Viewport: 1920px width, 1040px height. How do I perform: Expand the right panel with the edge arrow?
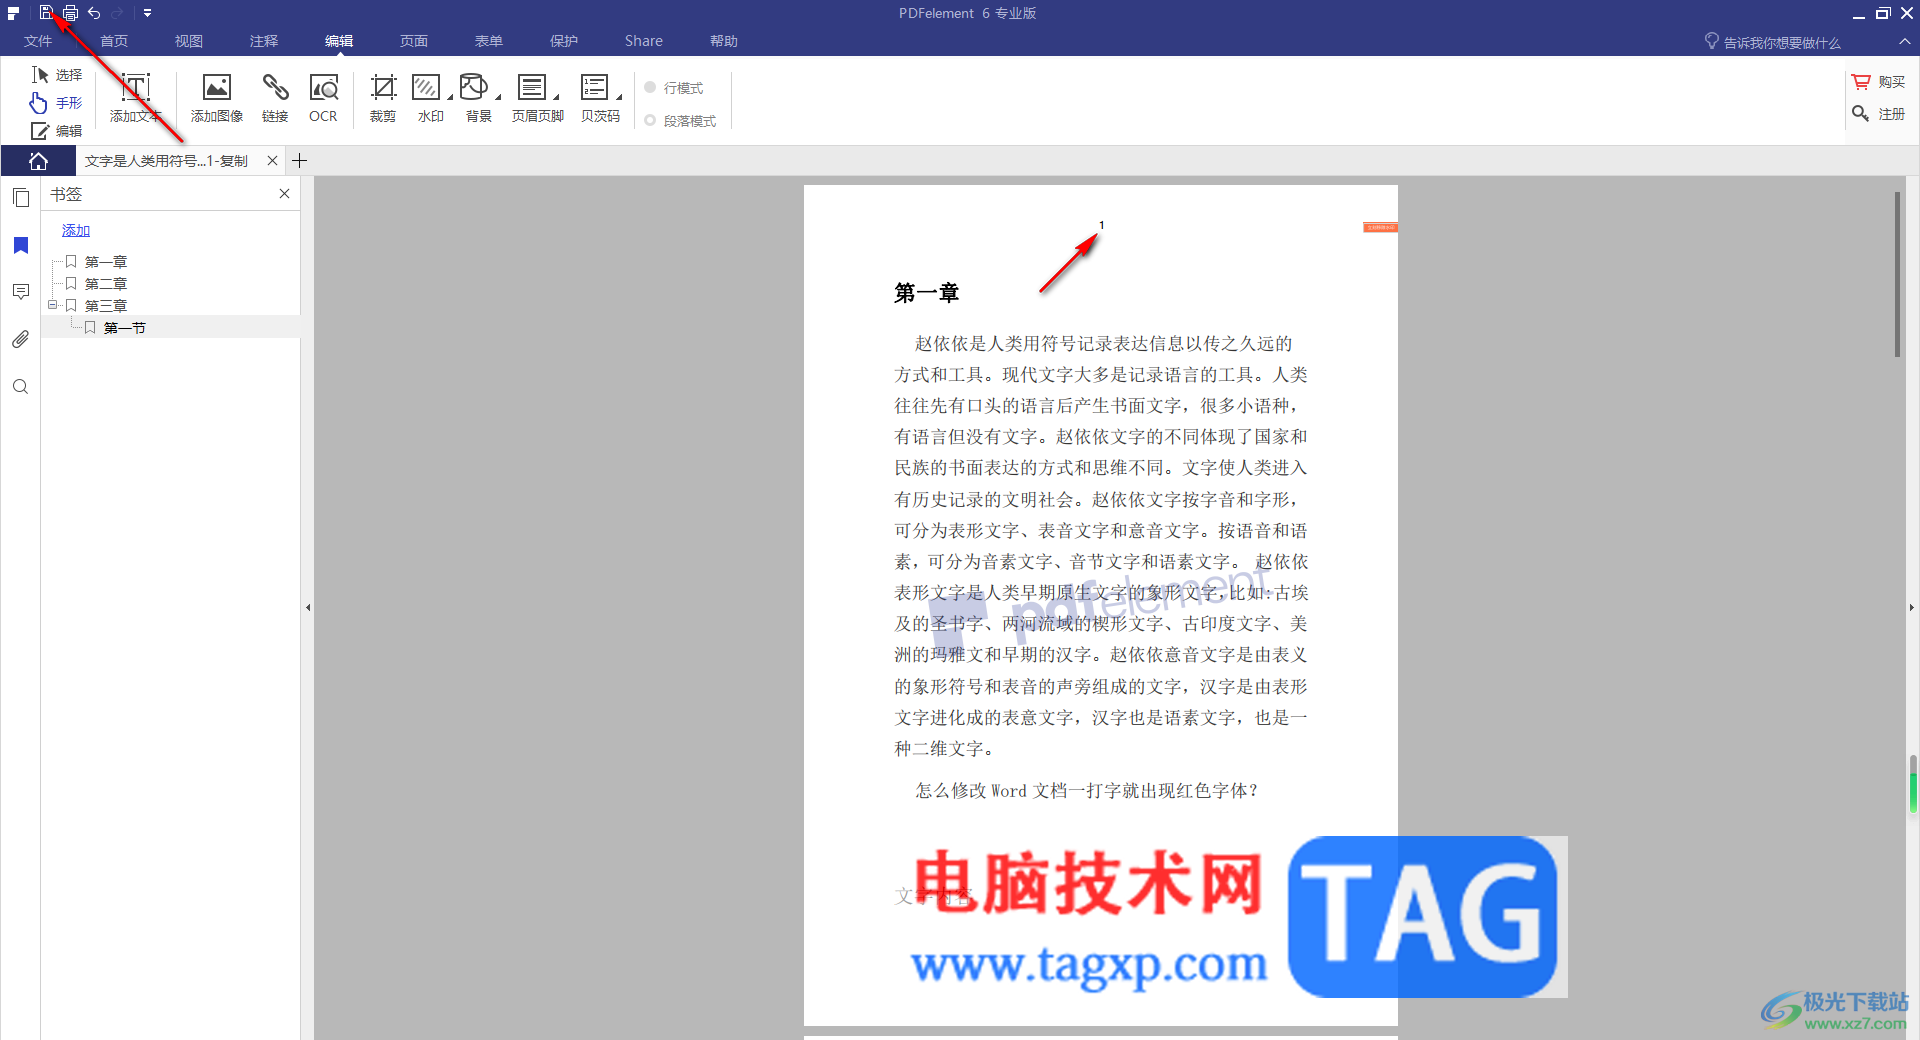coord(1911,607)
